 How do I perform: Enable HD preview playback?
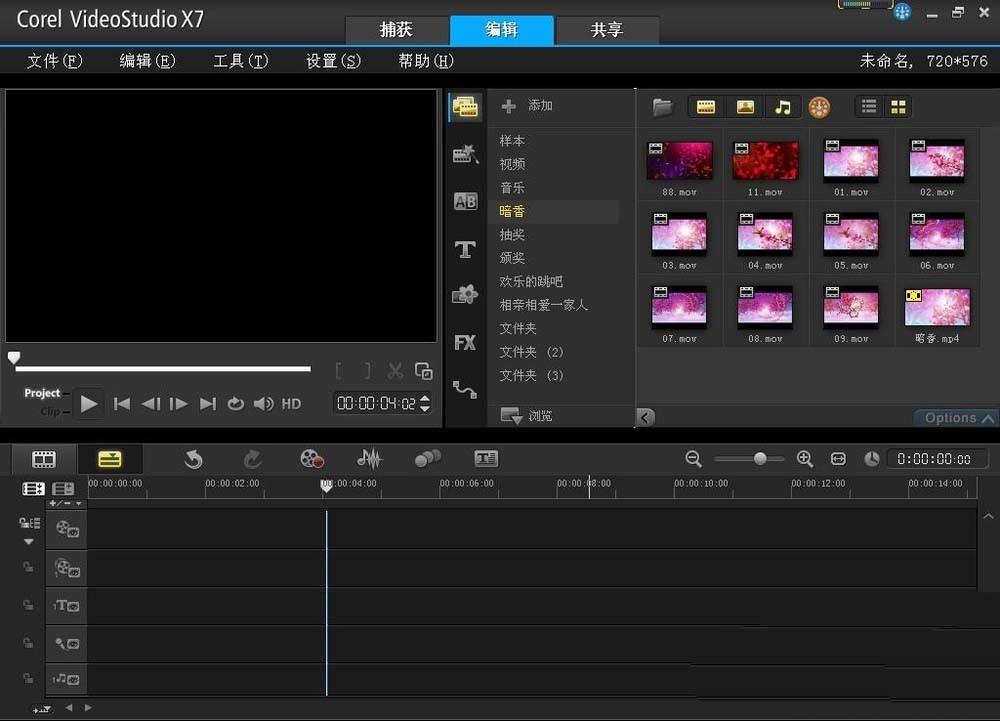point(290,404)
